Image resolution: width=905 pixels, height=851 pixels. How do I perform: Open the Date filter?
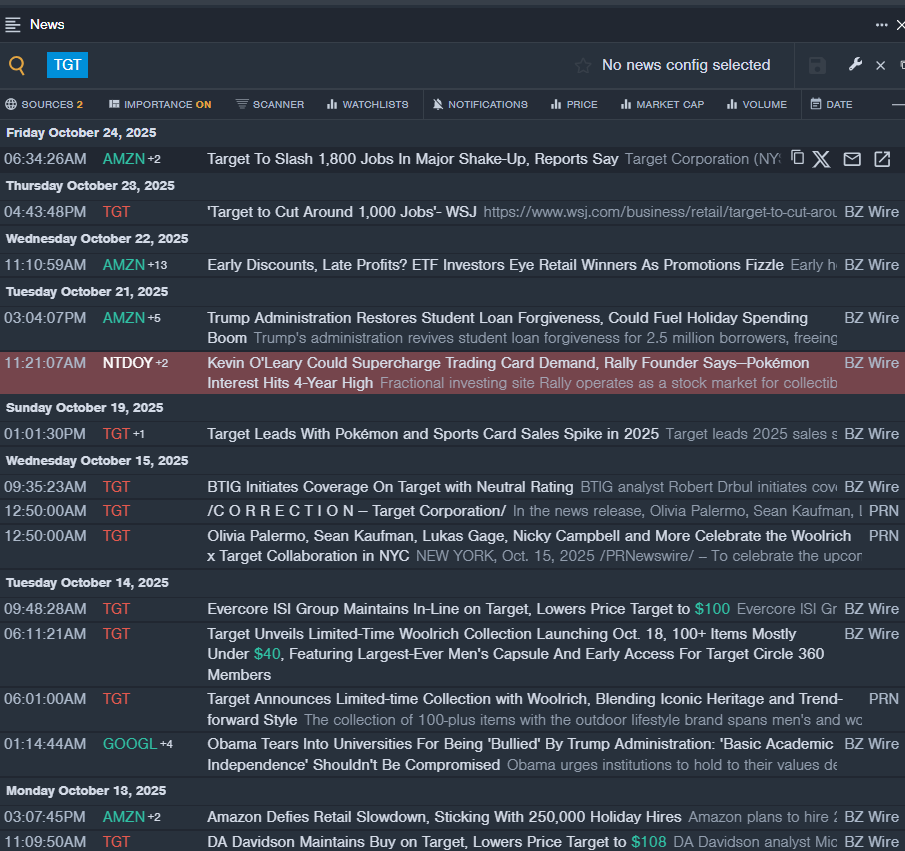(x=831, y=104)
